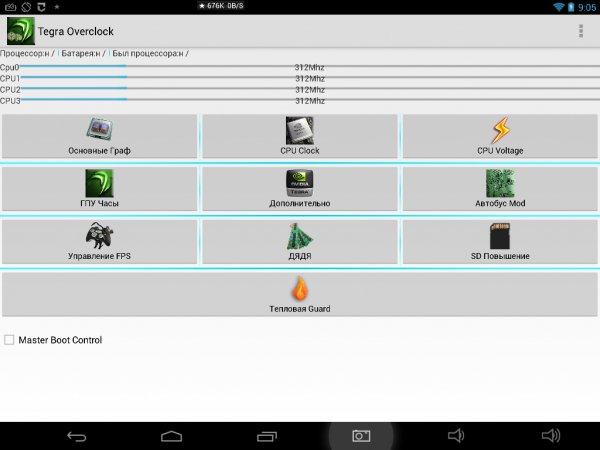Open the three-dot overflow menu
Viewport: 600px width, 450px height.
(581, 31)
